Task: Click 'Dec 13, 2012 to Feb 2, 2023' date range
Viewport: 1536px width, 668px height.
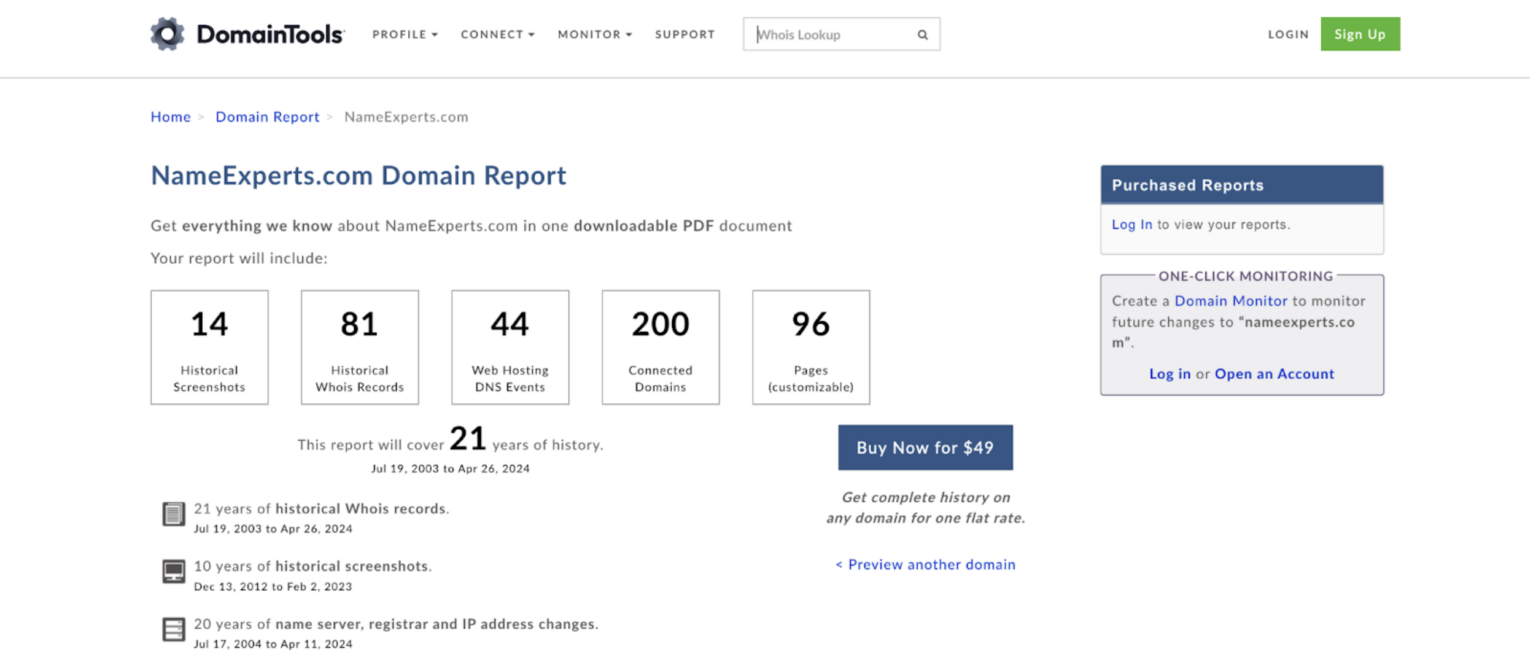Action: point(273,587)
